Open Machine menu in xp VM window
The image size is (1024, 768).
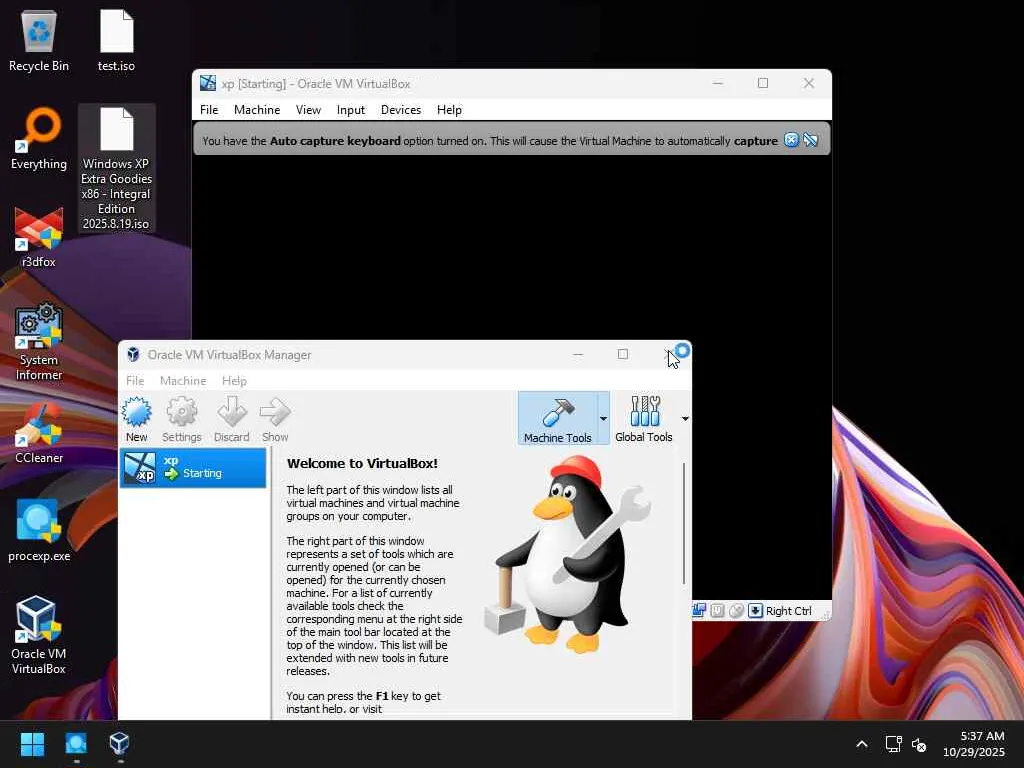point(257,110)
